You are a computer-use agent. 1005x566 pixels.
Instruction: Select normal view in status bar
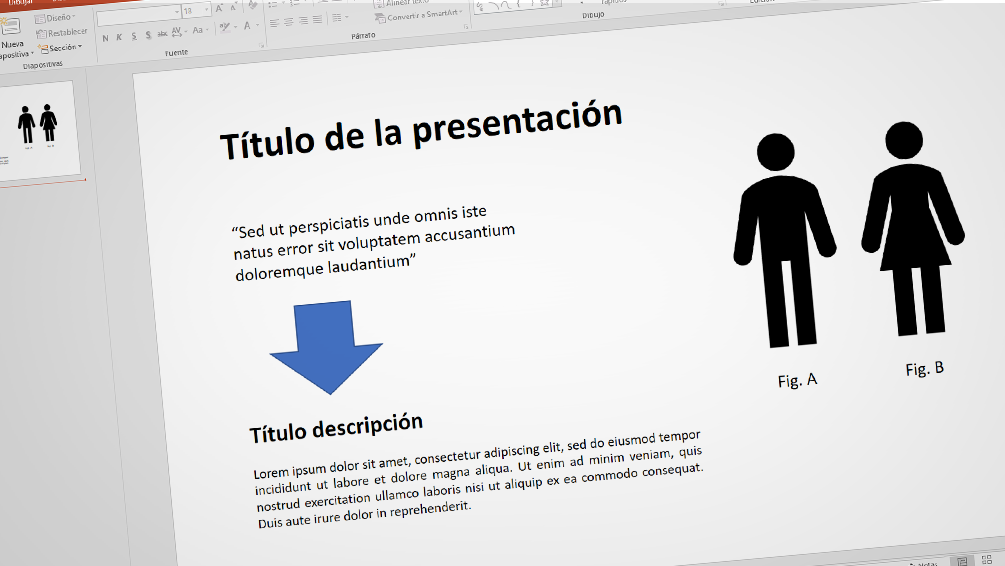pos(960,562)
